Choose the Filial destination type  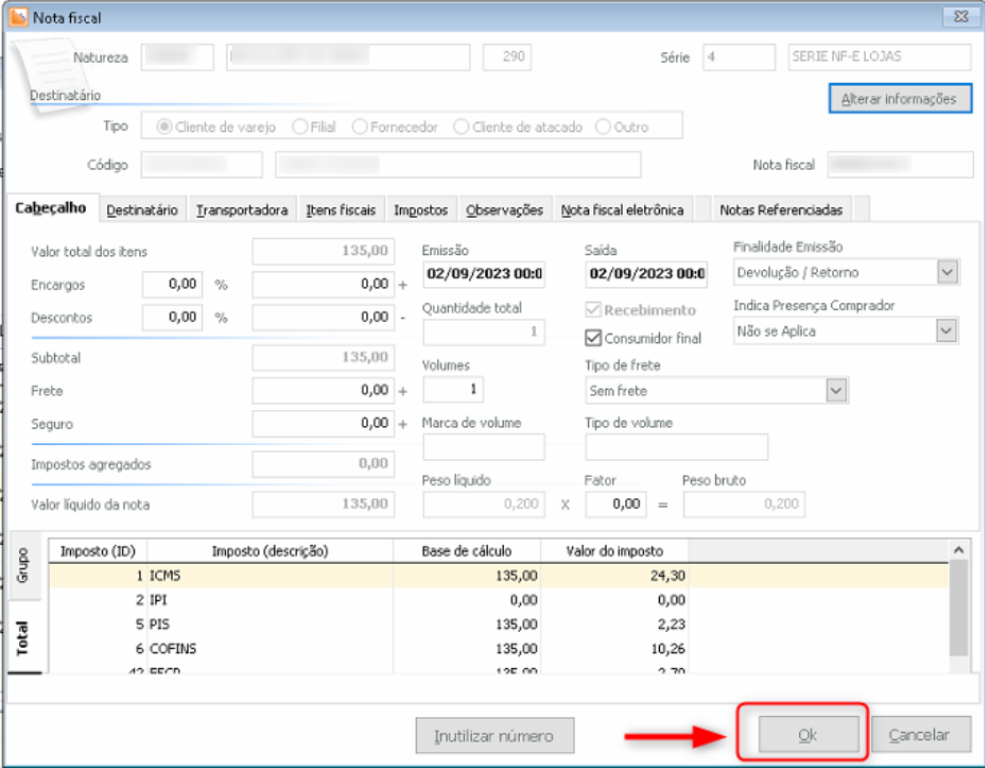(x=300, y=125)
